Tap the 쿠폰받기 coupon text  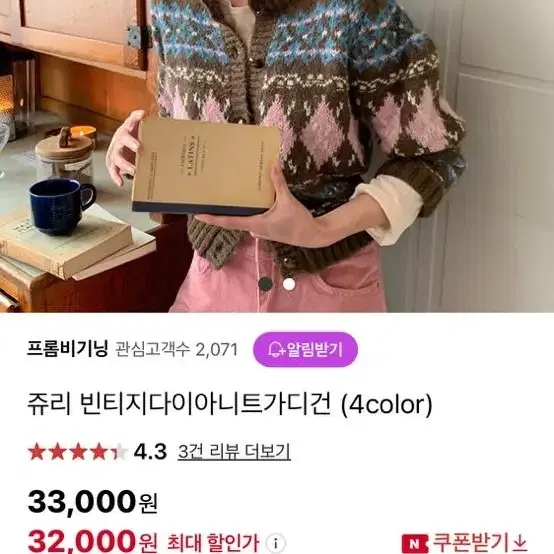[x=470, y=543]
